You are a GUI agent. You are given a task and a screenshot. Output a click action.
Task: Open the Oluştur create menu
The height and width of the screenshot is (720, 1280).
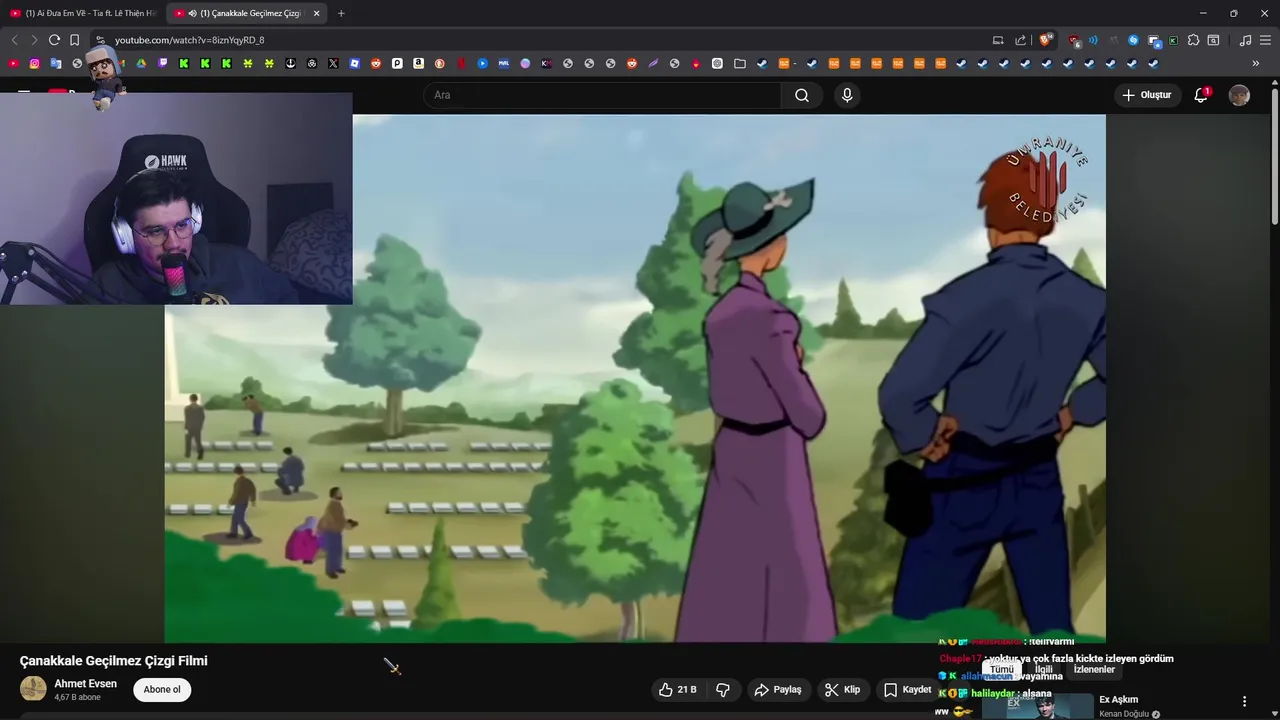1146,95
